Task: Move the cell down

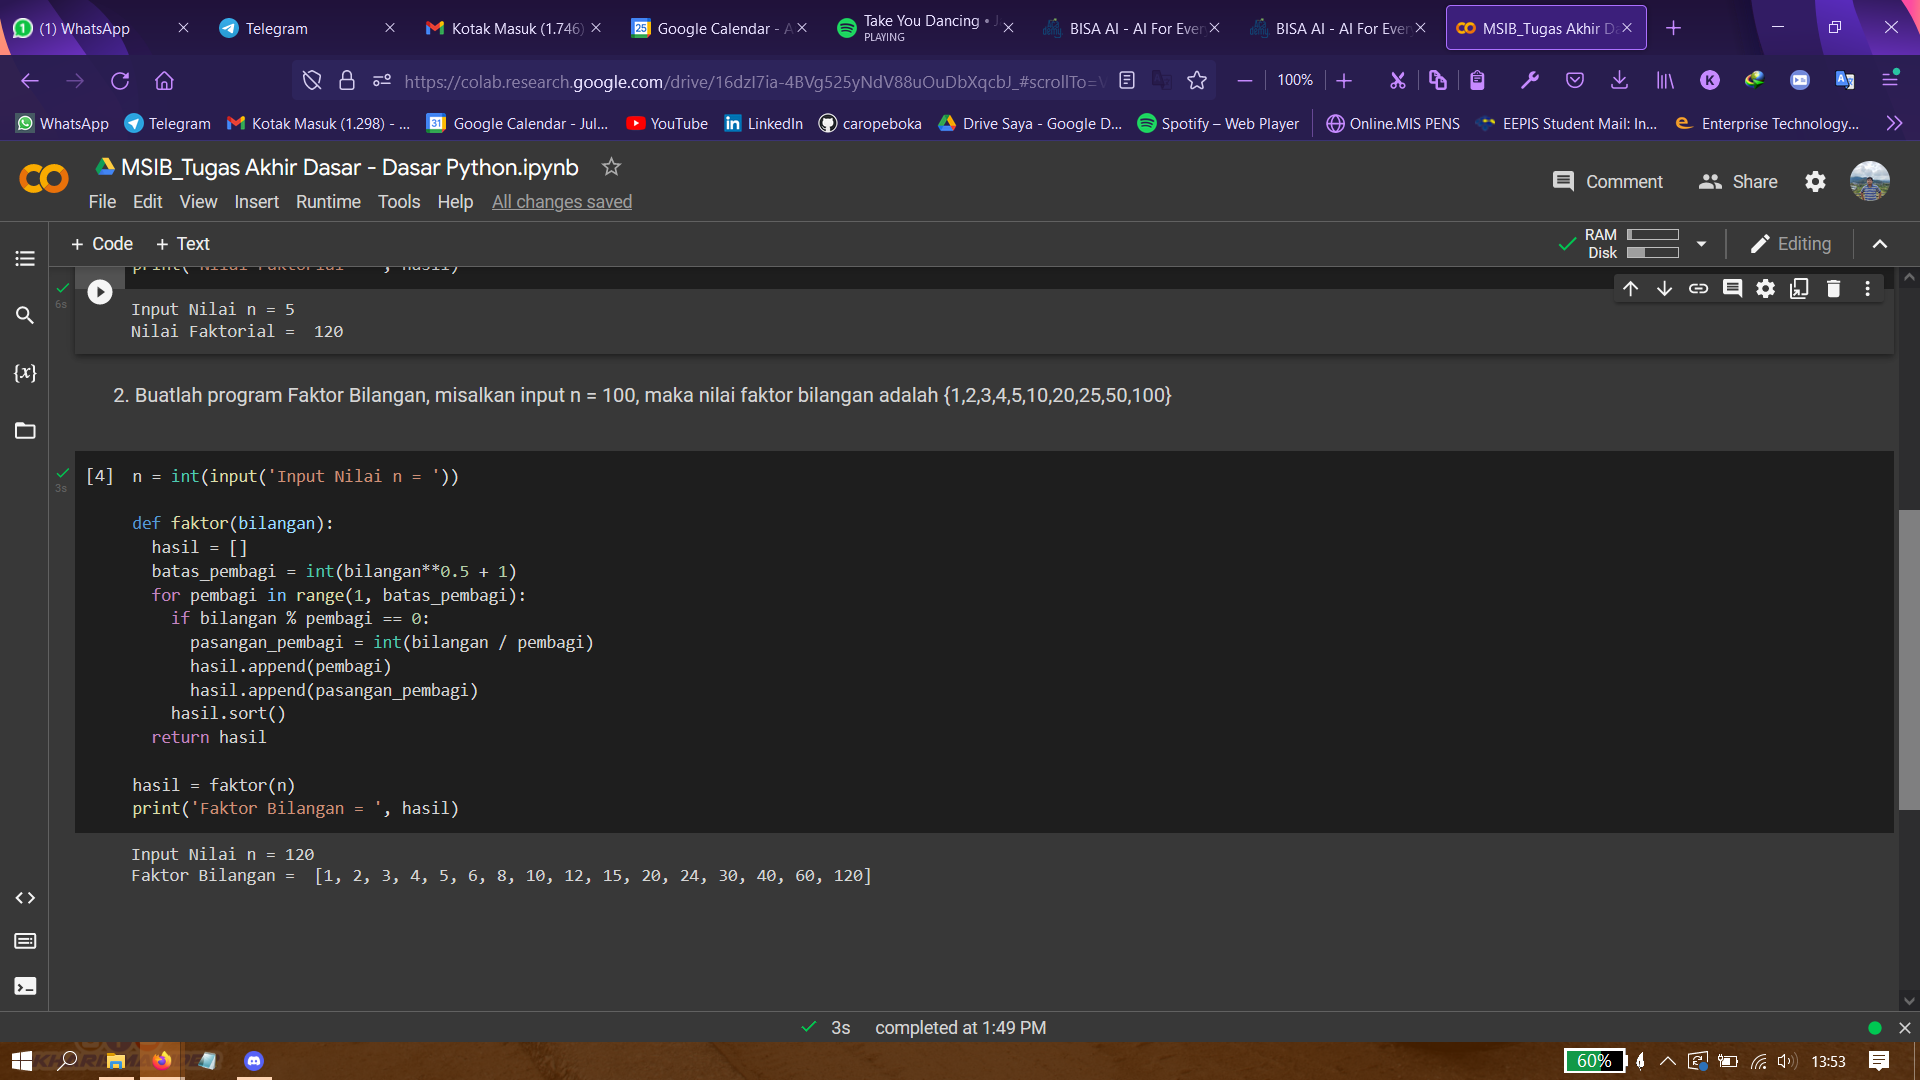Action: pyautogui.click(x=1664, y=289)
